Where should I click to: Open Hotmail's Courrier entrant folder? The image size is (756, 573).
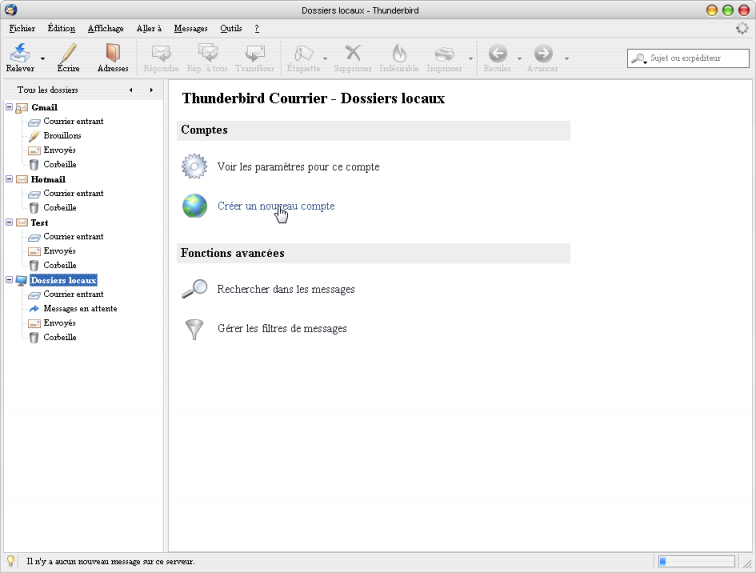point(73,193)
